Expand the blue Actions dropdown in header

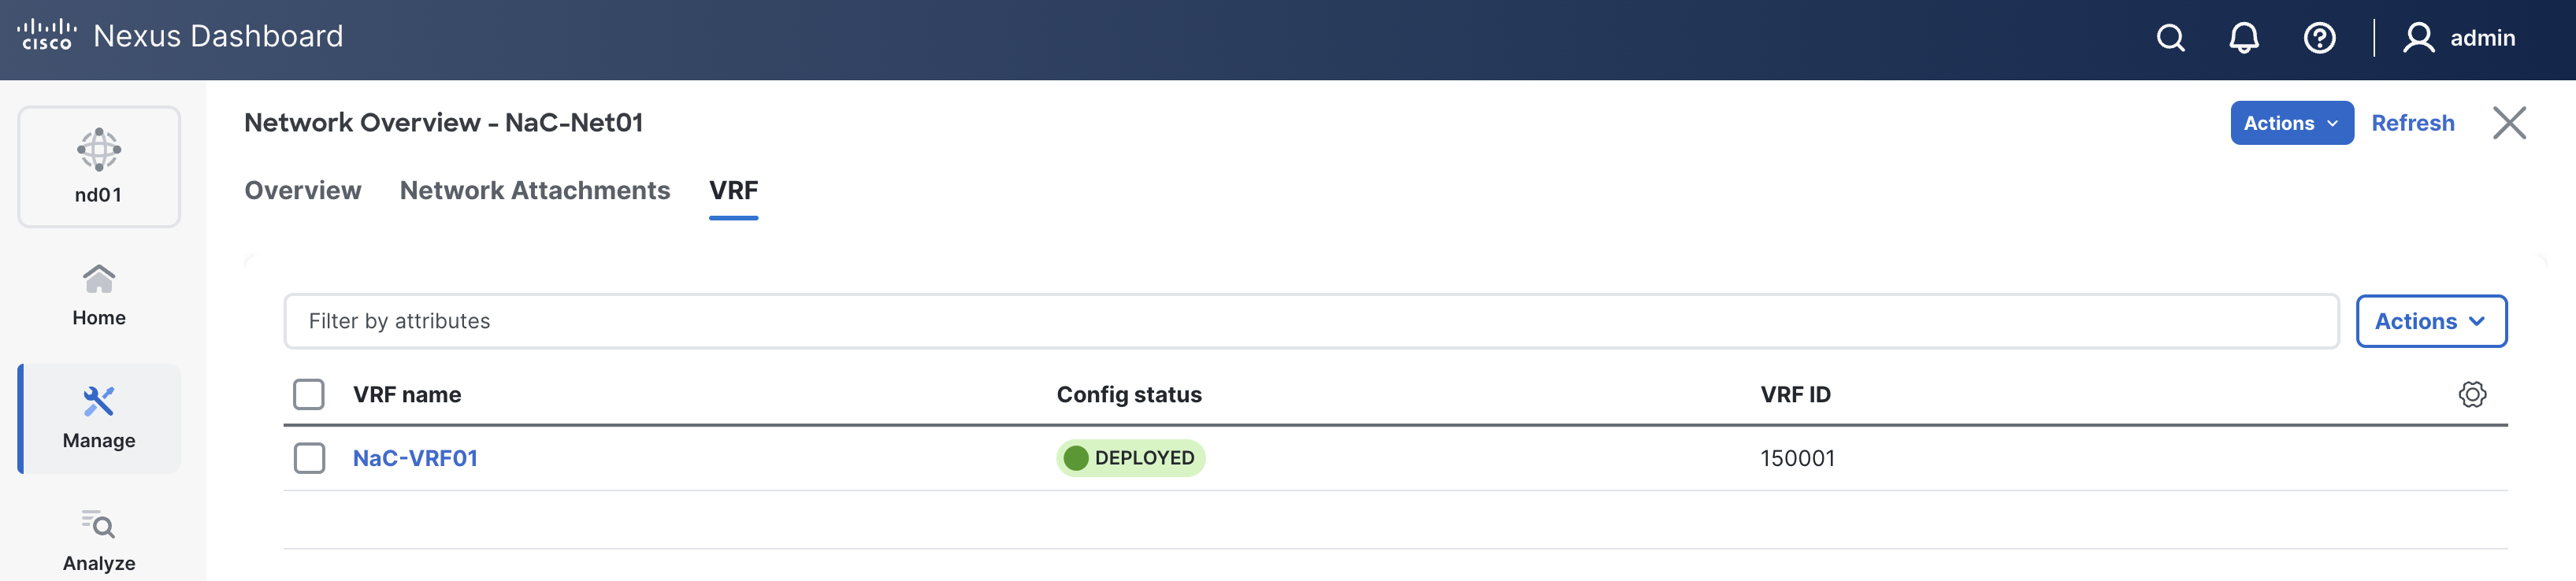[2291, 123]
